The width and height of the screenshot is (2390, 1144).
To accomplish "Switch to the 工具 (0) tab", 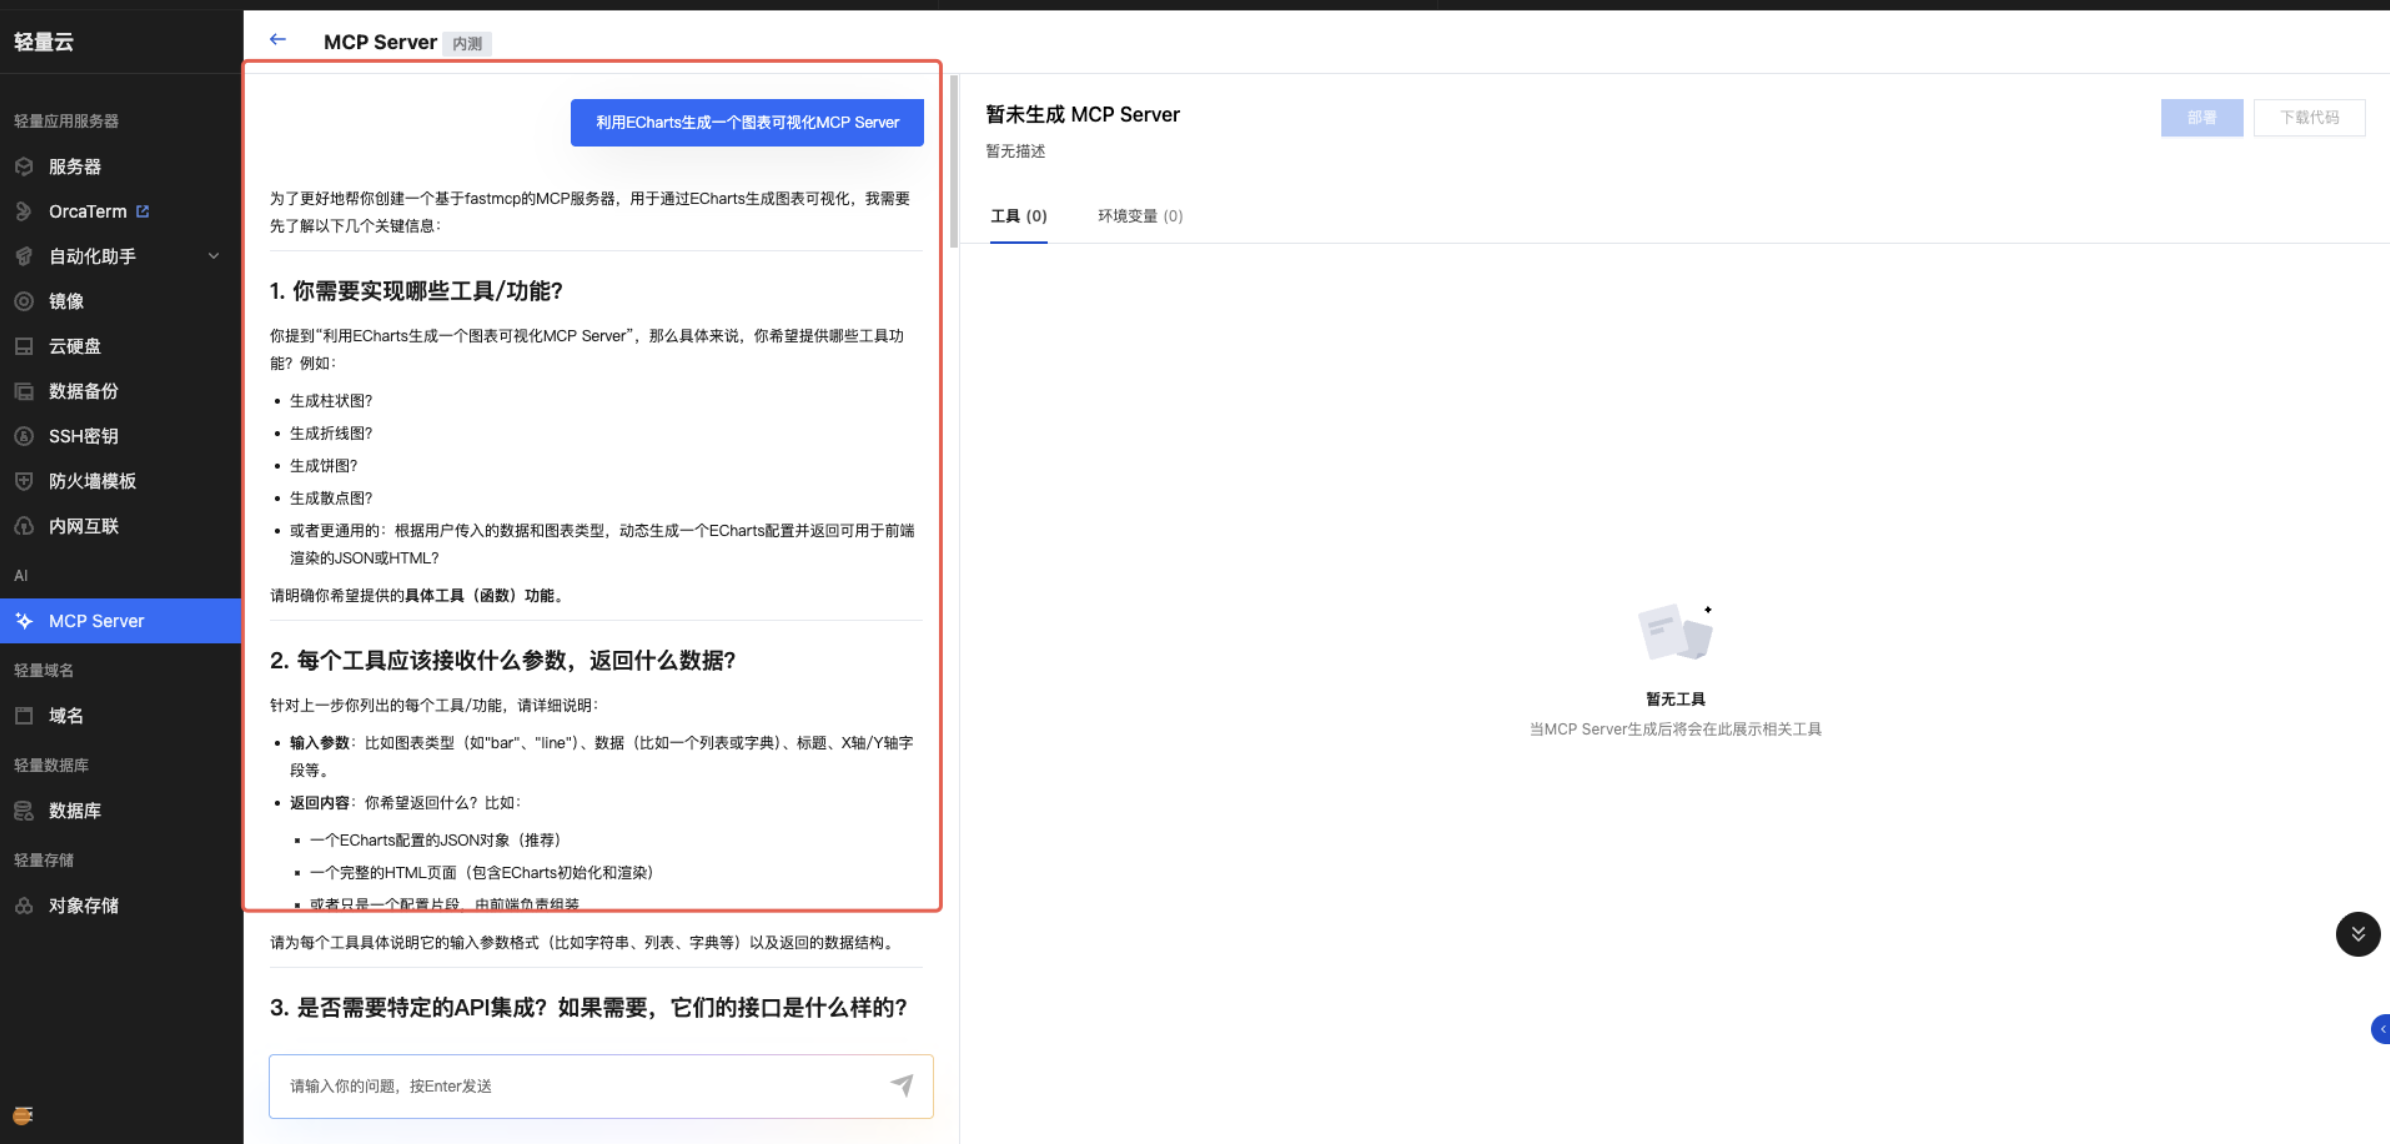I will [1018, 216].
